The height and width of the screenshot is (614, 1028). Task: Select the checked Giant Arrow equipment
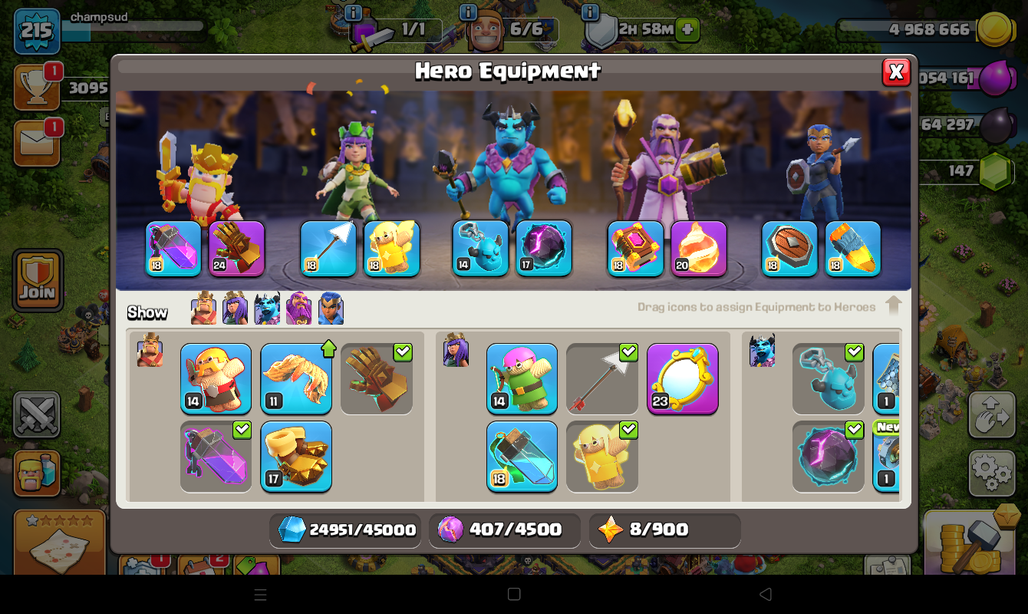click(x=602, y=379)
